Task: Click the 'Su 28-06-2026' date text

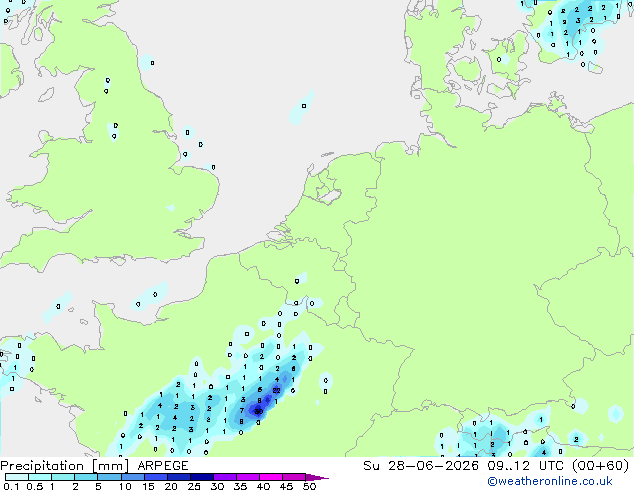Action: (x=421, y=466)
